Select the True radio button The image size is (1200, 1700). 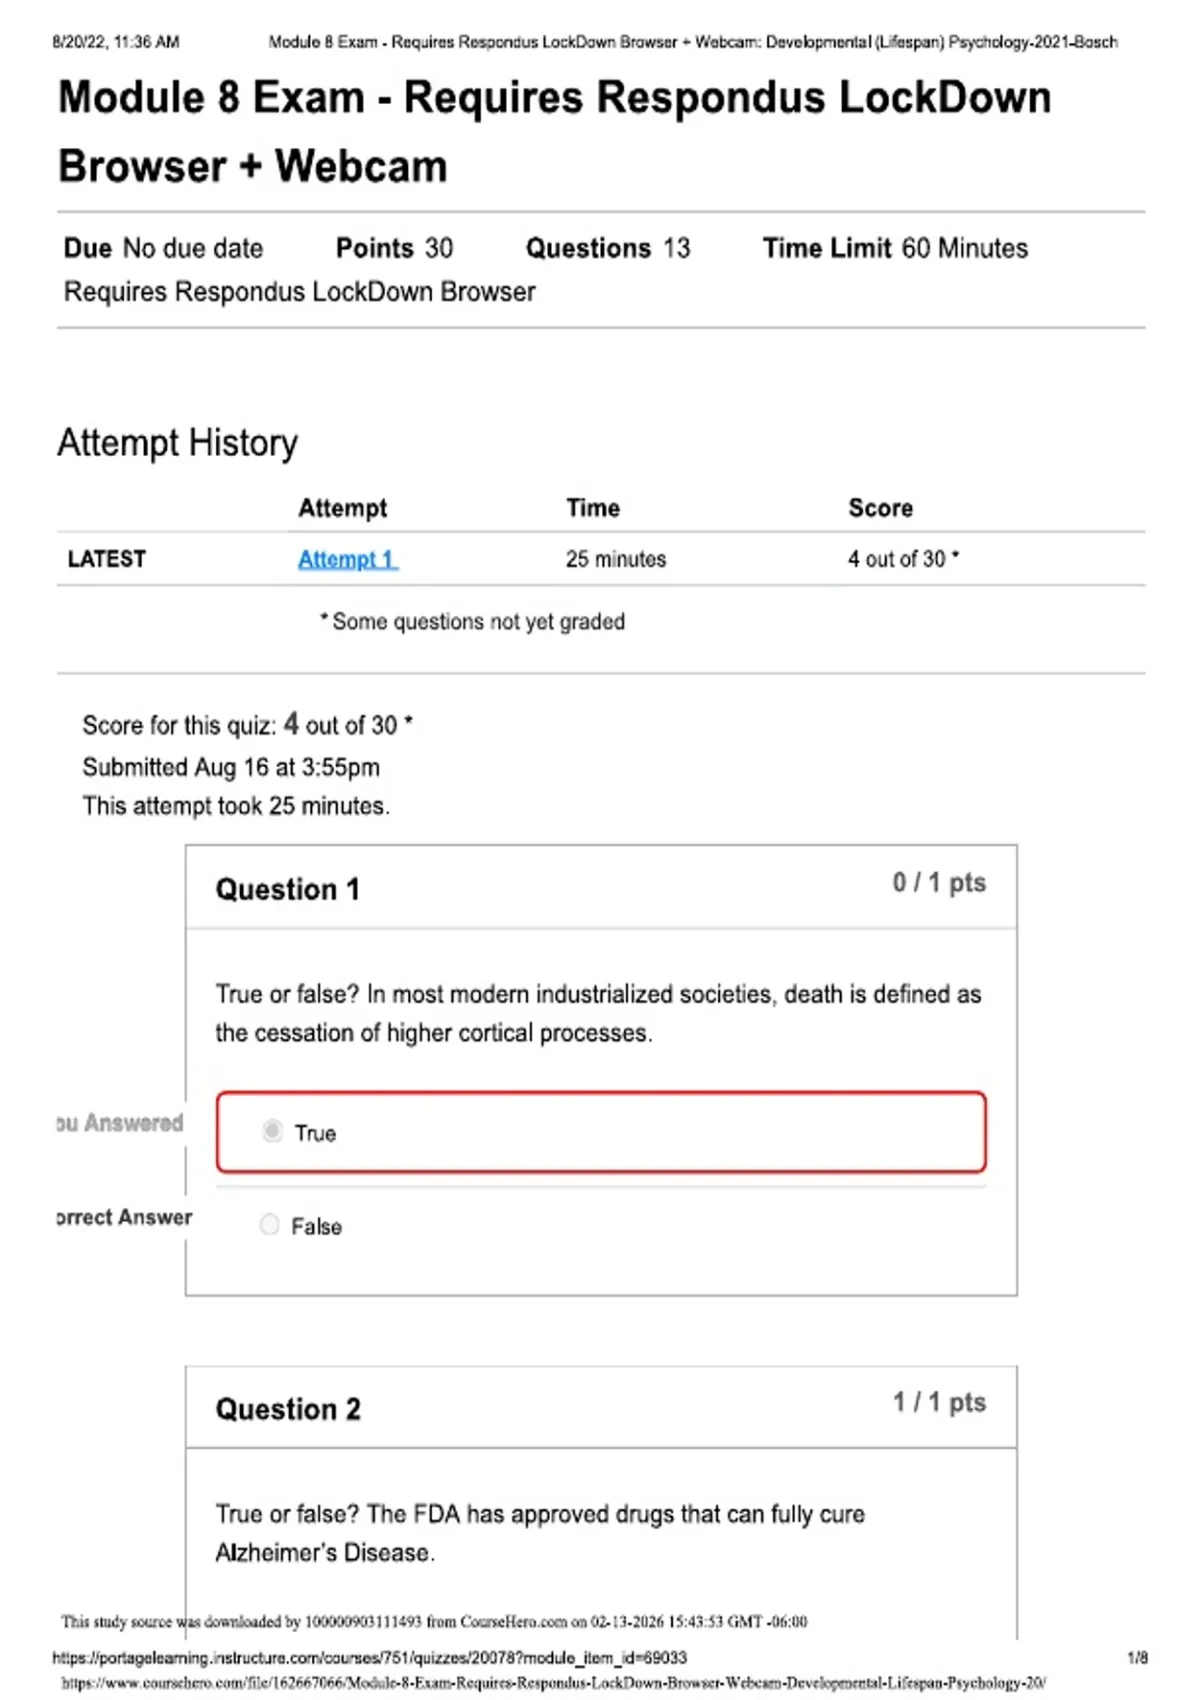(272, 1131)
